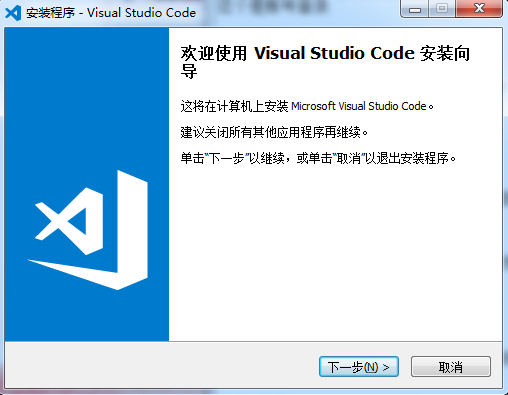Screen dimensions: 508x395
Task: Close the installer window
Action: 479,9
